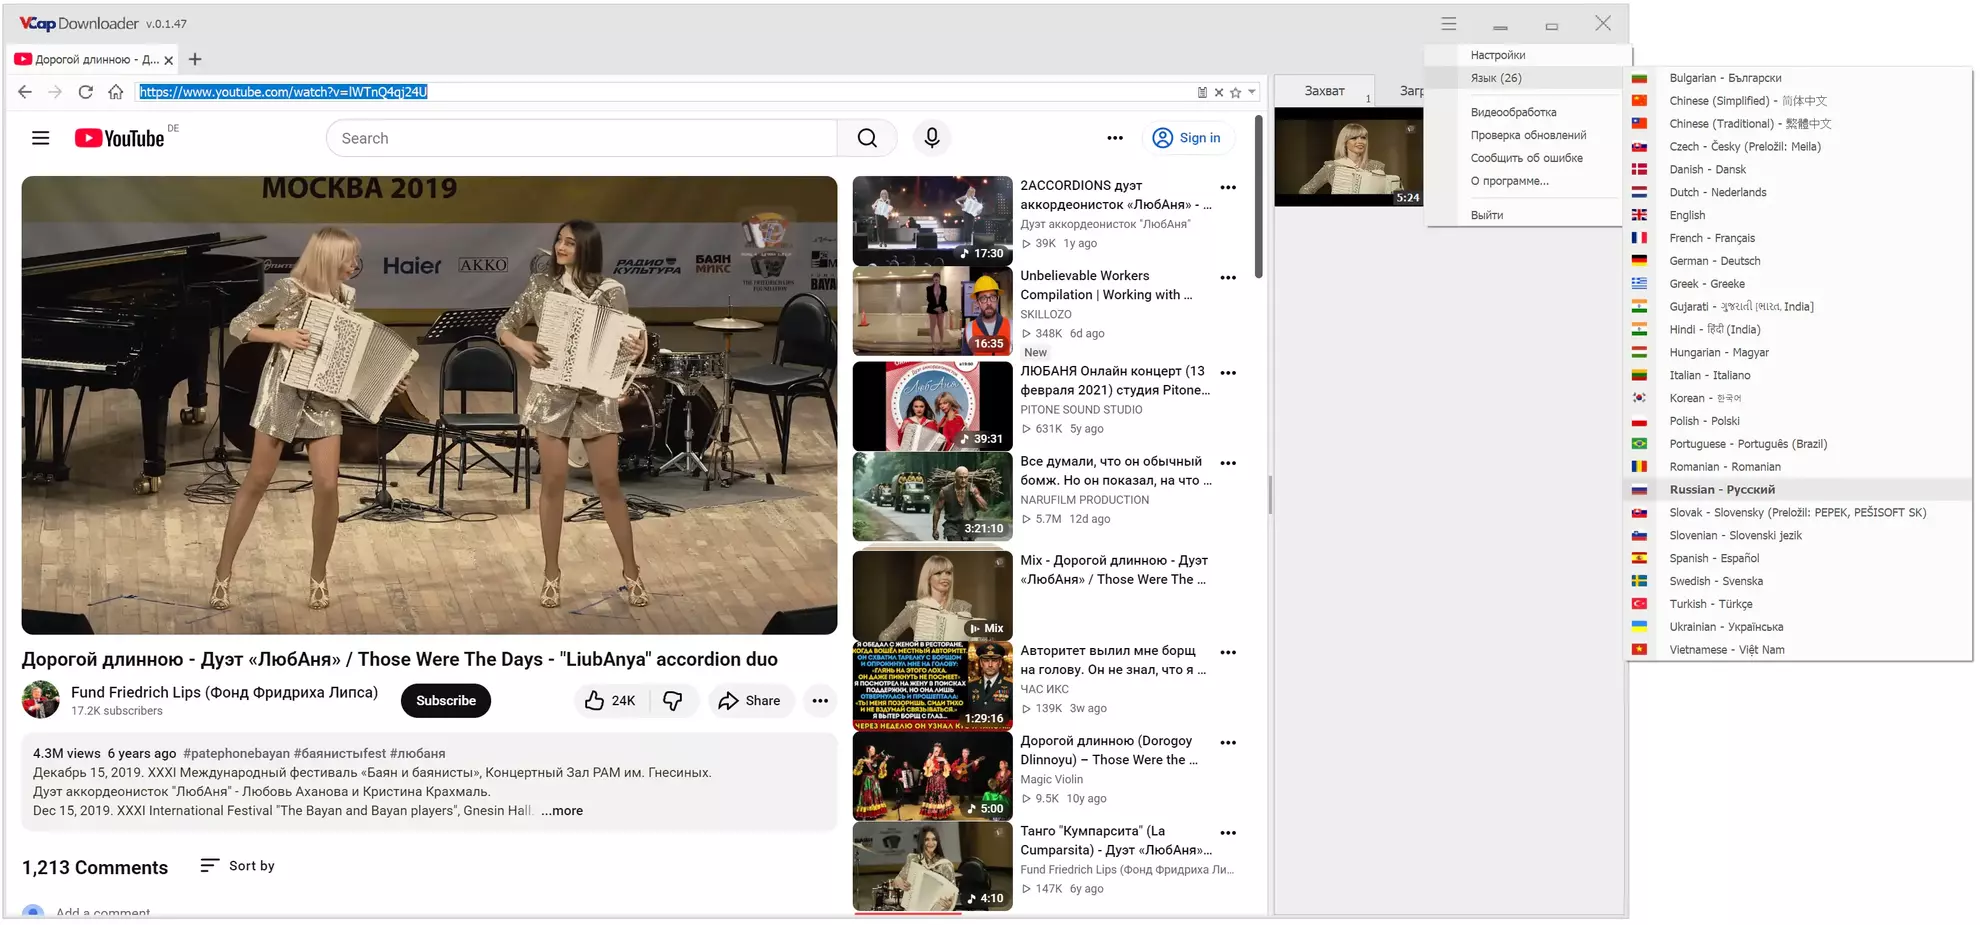This screenshot has height=925, width=1980.
Task: Share the video
Action: point(749,701)
